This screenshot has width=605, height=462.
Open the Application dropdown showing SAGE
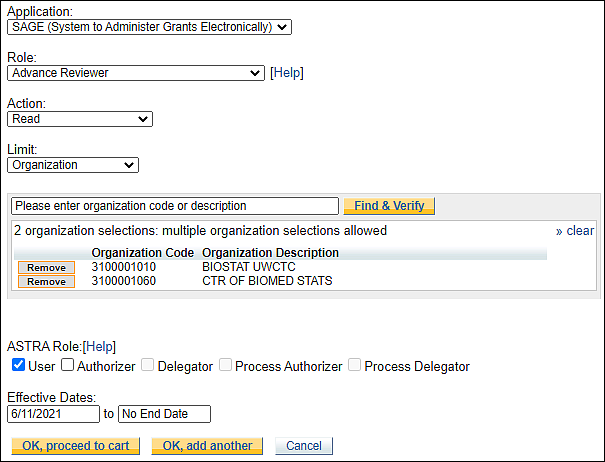point(149,27)
